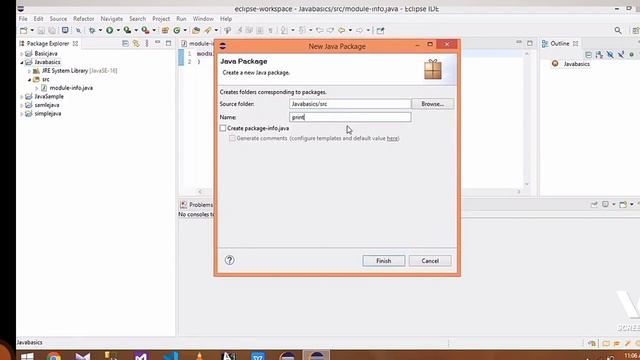640x360 pixels.
Task: Click the Open Type toolbar icon
Action: (x=196, y=30)
